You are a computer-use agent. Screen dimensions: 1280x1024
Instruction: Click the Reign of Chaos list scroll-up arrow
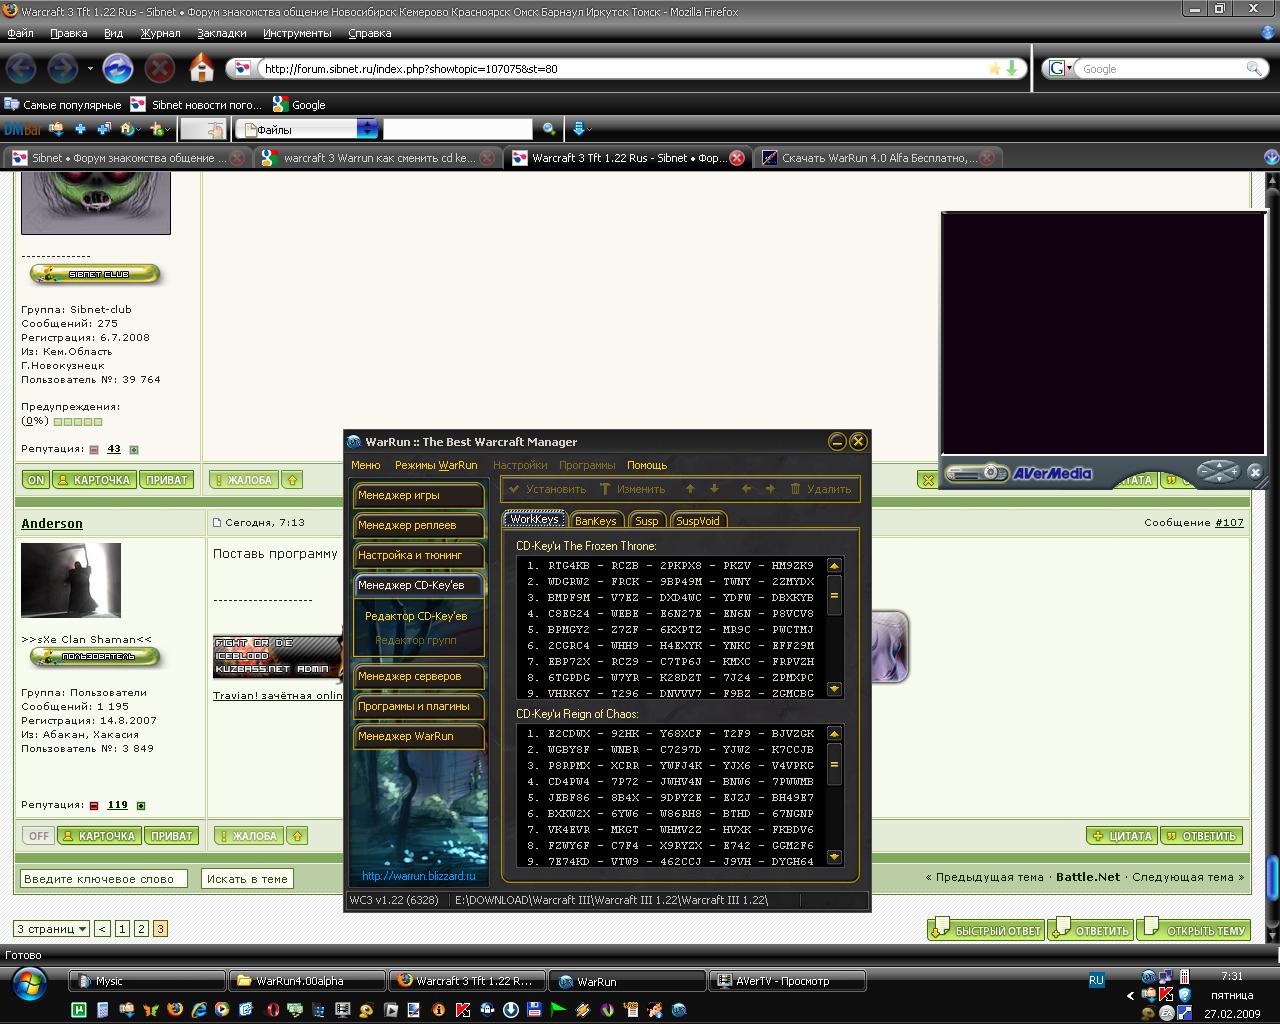pos(834,733)
